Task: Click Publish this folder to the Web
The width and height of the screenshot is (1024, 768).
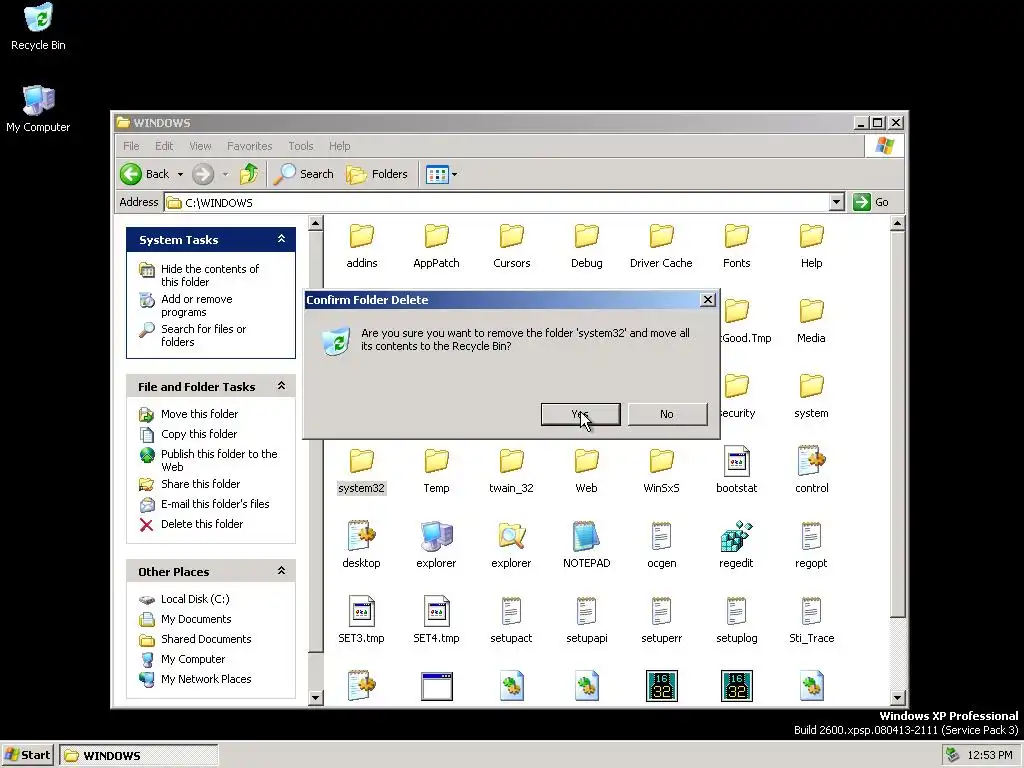Action: [219, 460]
